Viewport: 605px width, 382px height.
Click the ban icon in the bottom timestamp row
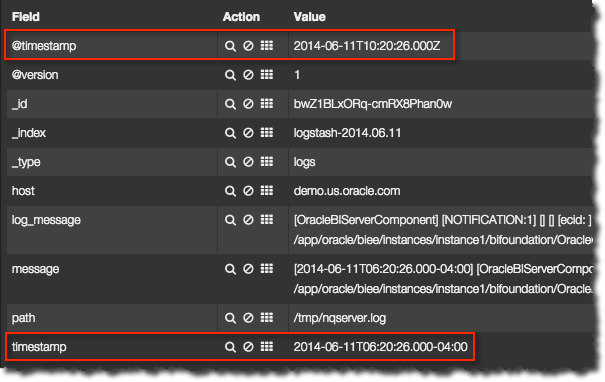coord(248,347)
